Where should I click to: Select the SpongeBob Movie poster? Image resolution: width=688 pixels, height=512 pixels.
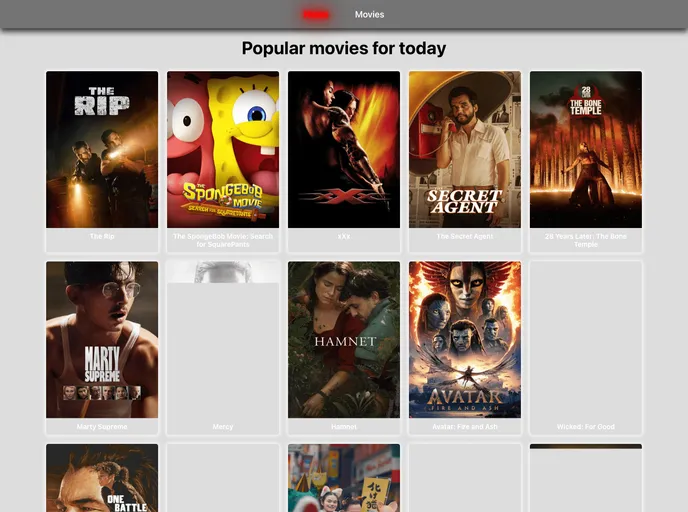coord(223,149)
